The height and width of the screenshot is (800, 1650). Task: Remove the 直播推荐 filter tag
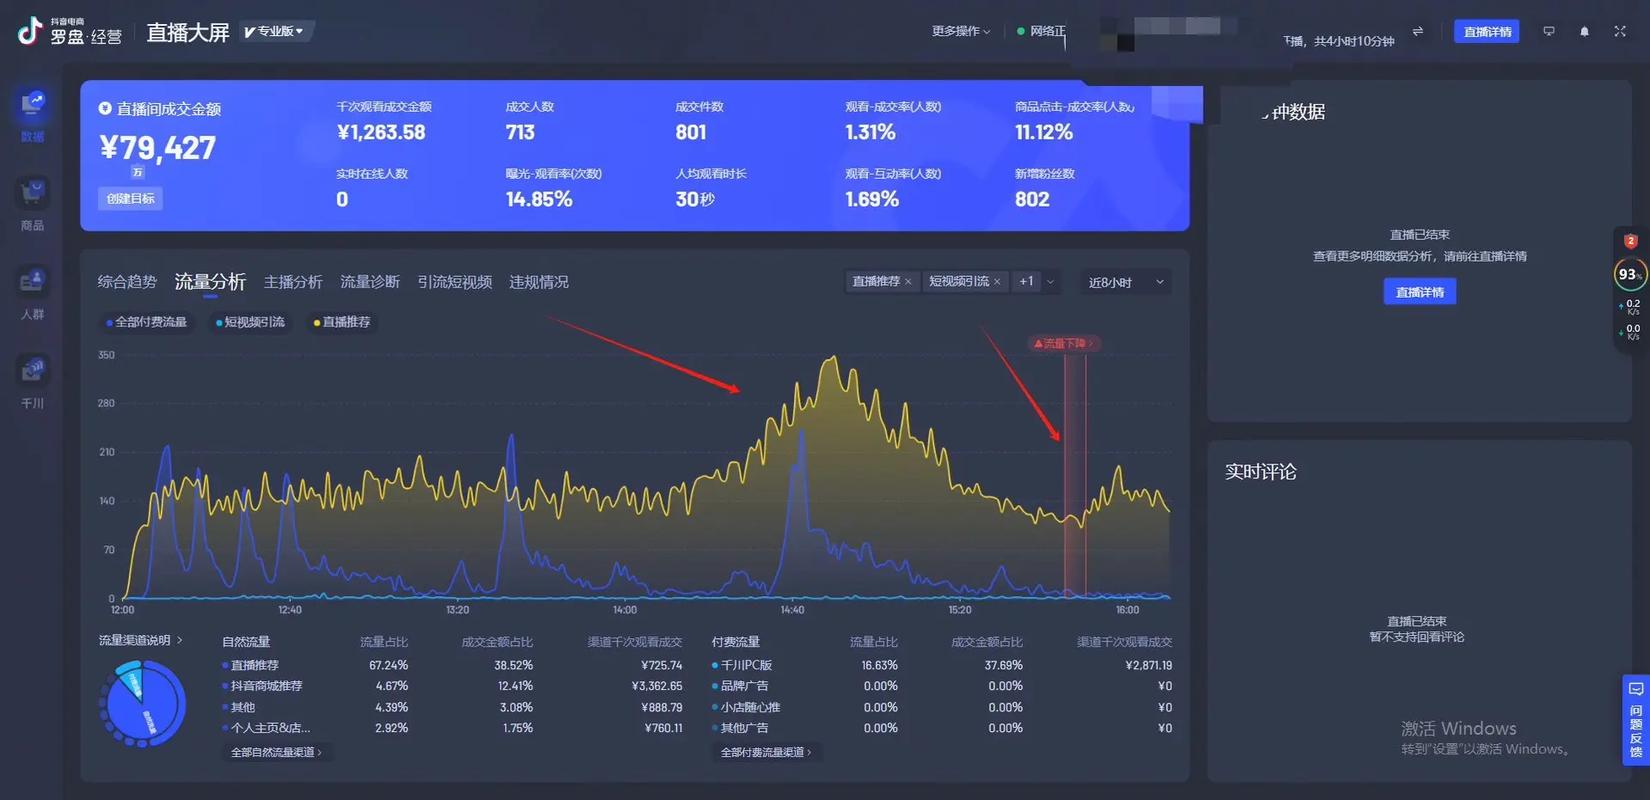pyautogui.click(x=908, y=282)
